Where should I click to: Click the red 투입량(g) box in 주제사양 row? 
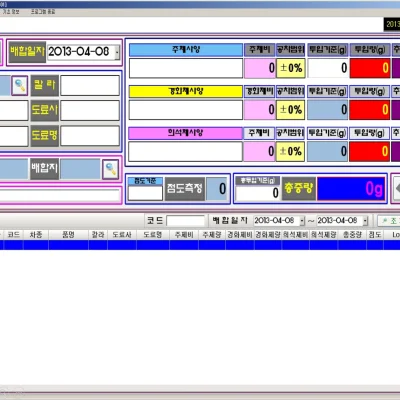tap(370, 68)
